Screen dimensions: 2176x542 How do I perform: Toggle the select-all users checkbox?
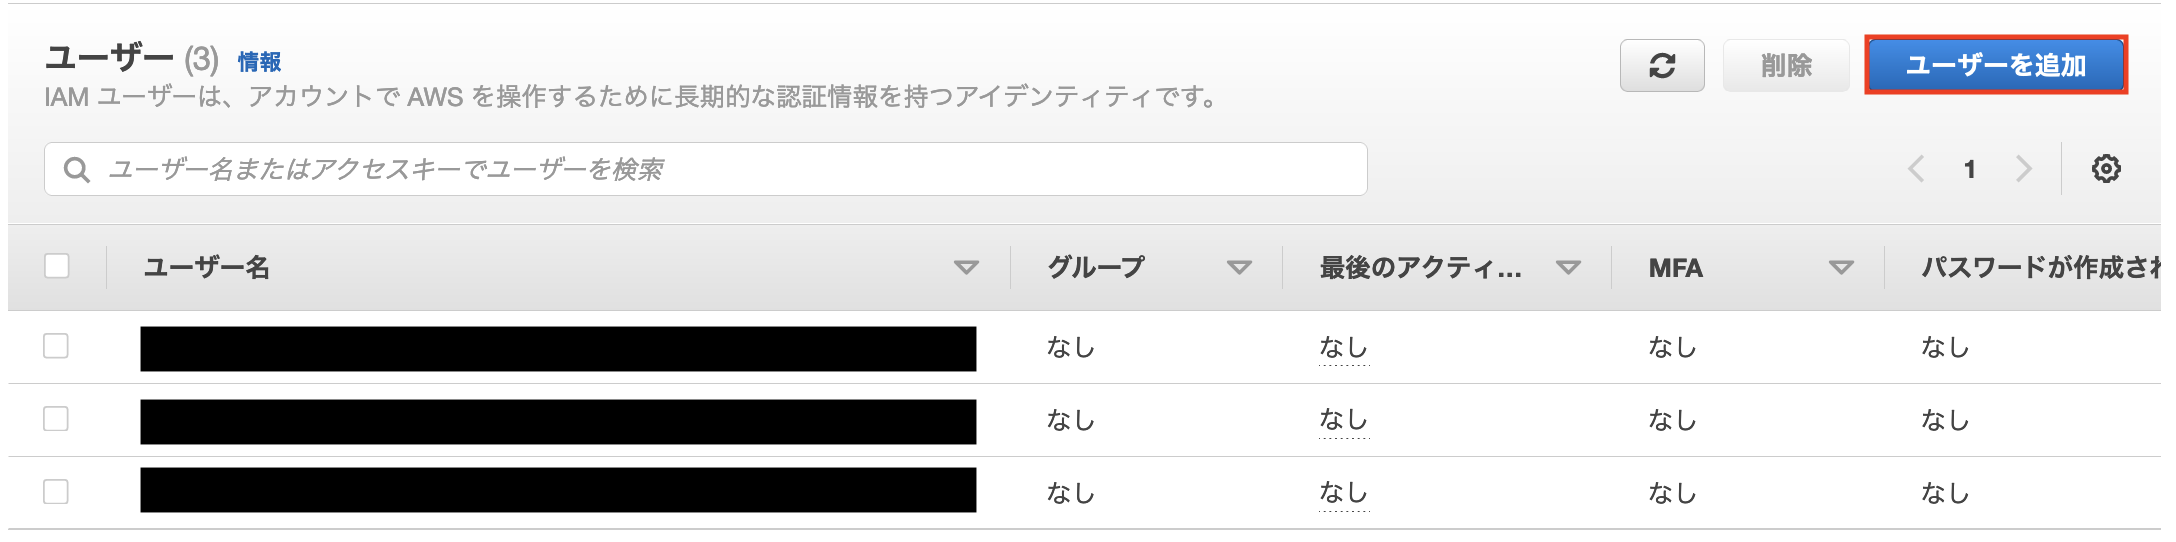[57, 266]
